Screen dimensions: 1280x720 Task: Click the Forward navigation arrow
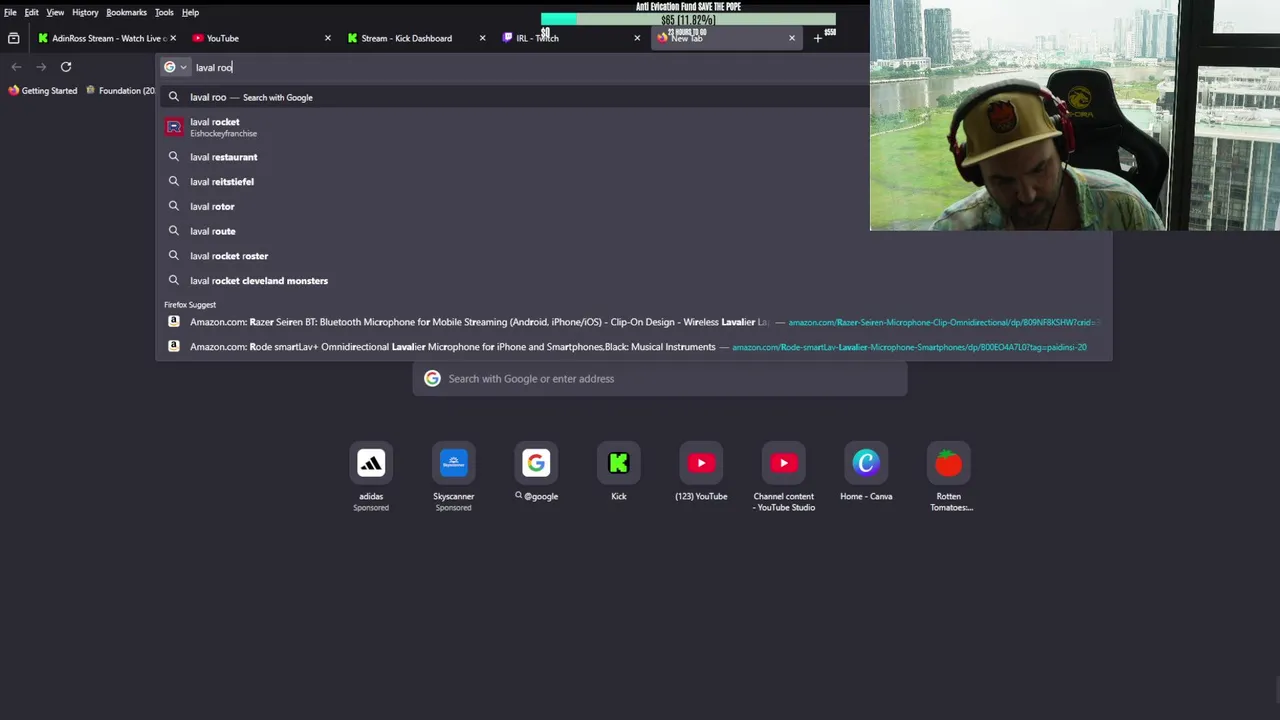(x=41, y=67)
